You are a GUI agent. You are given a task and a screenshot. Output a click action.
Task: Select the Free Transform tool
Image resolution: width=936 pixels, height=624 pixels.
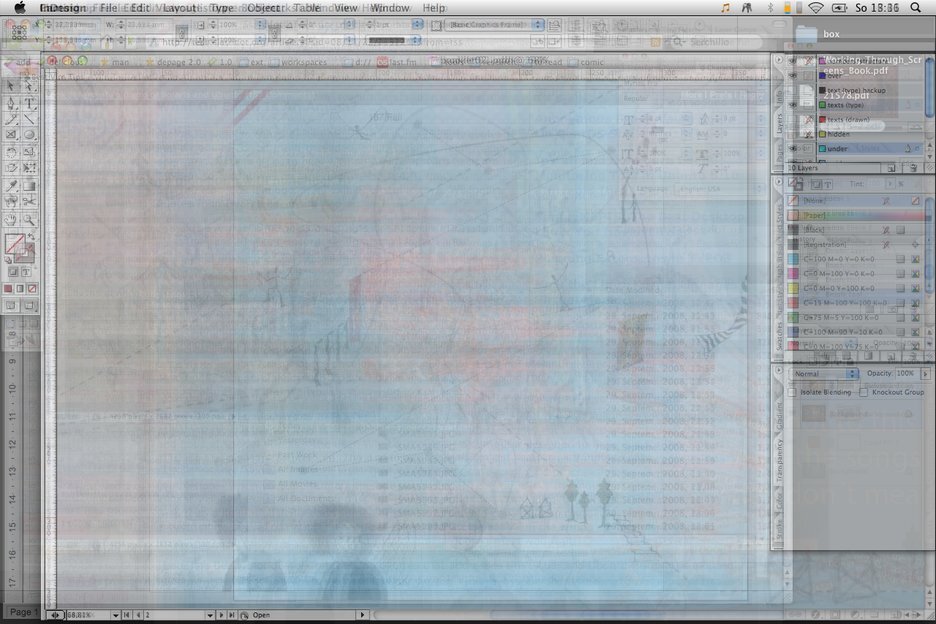pyautogui.click(x=29, y=168)
